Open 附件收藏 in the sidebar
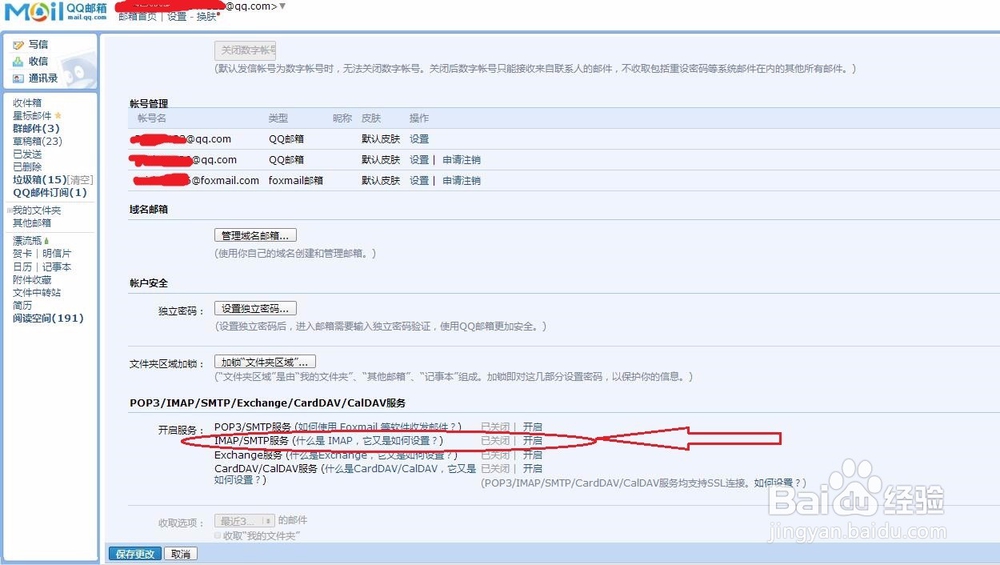 coord(32,279)
